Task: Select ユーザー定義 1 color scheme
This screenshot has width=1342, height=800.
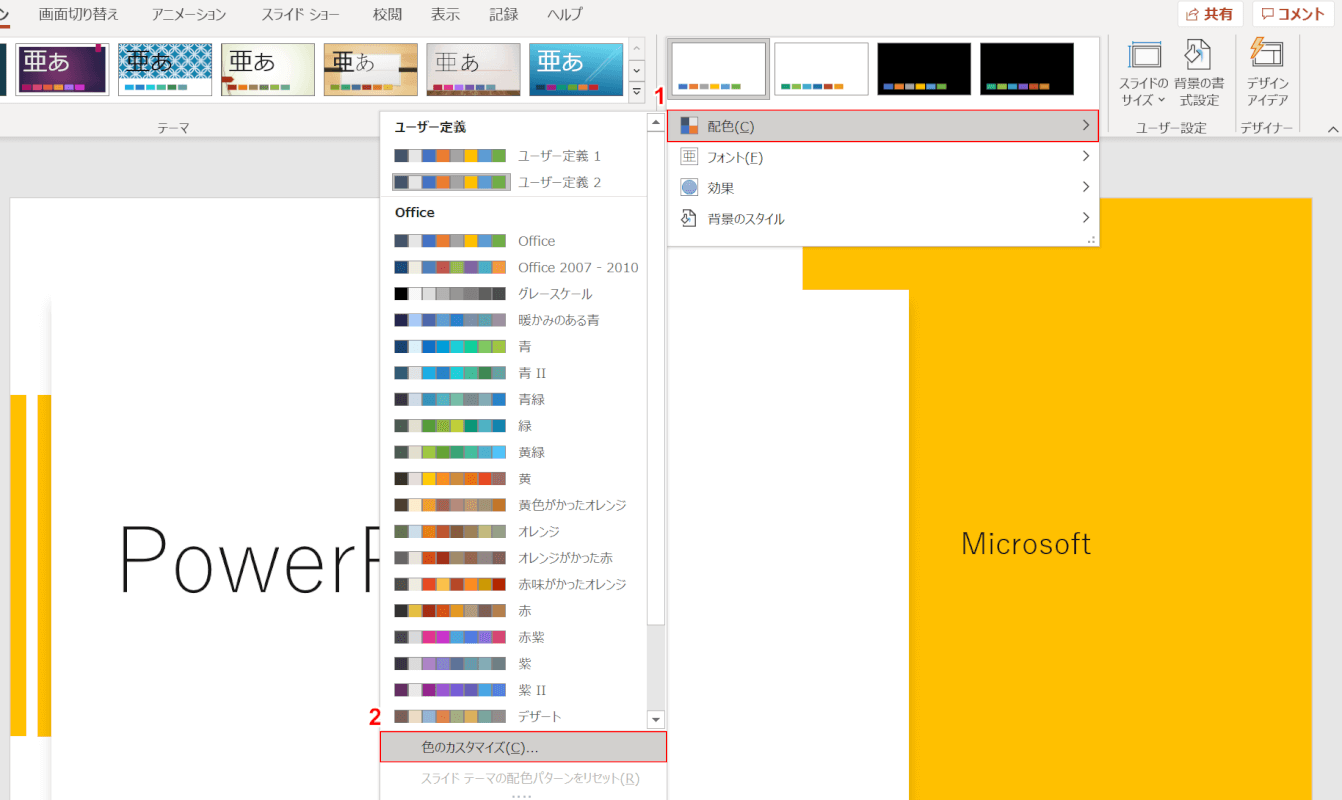Action: (x=514, y=156)
